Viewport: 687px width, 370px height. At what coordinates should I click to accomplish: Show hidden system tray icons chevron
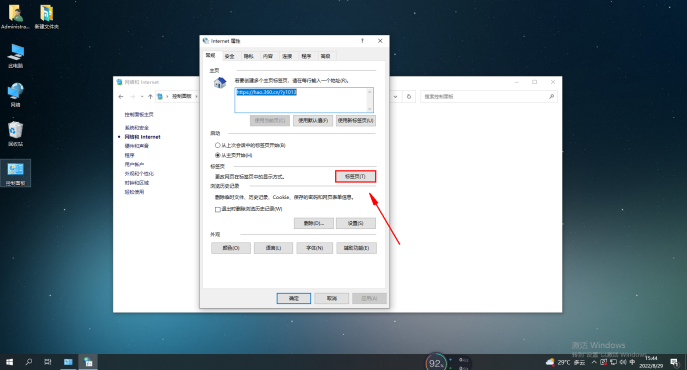(x=594, y=362)
